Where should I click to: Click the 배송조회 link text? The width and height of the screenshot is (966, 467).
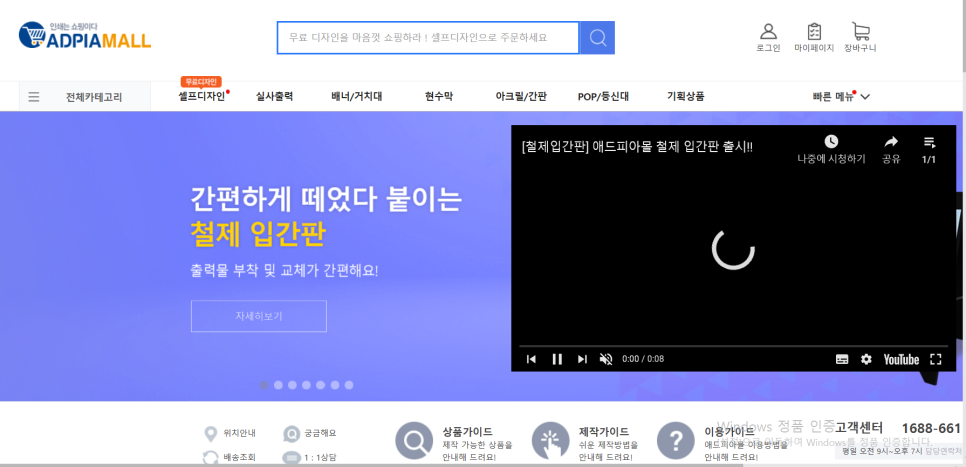pyautogui.click(x=240, y=457)
